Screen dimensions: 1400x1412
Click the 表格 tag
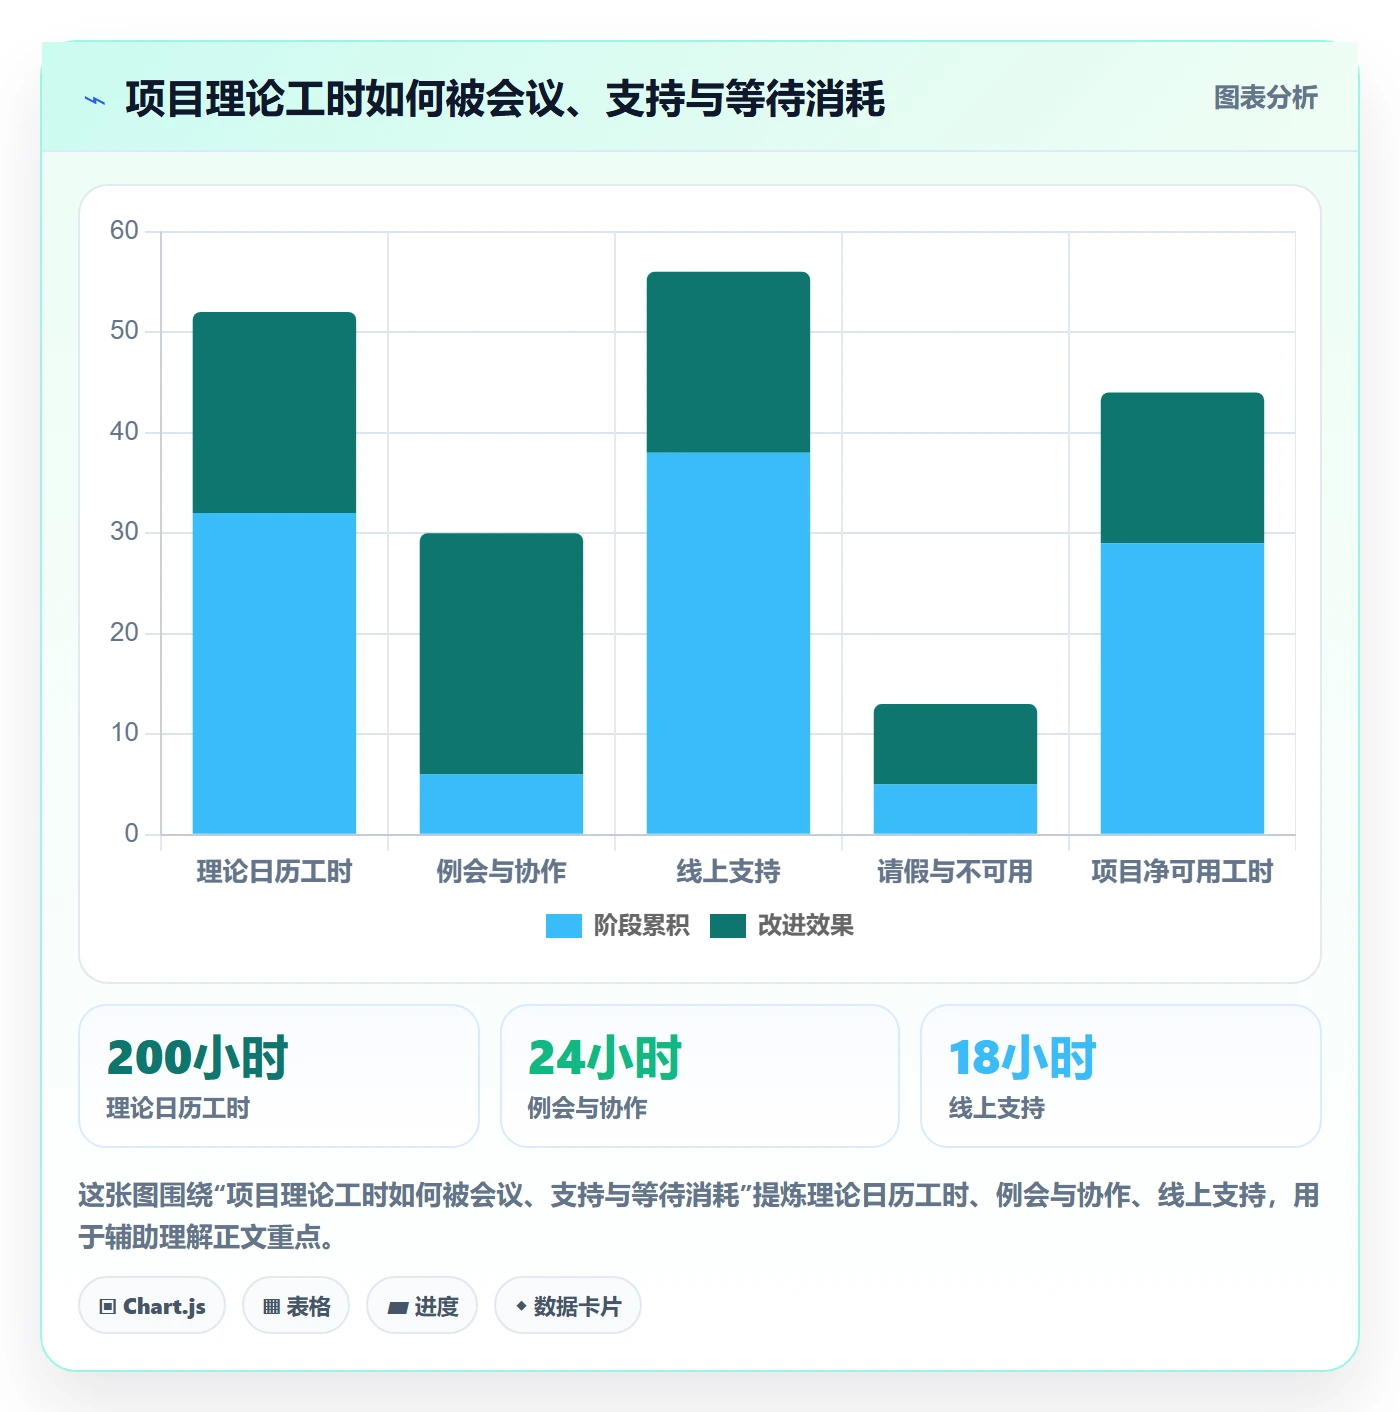[296, 1306]
